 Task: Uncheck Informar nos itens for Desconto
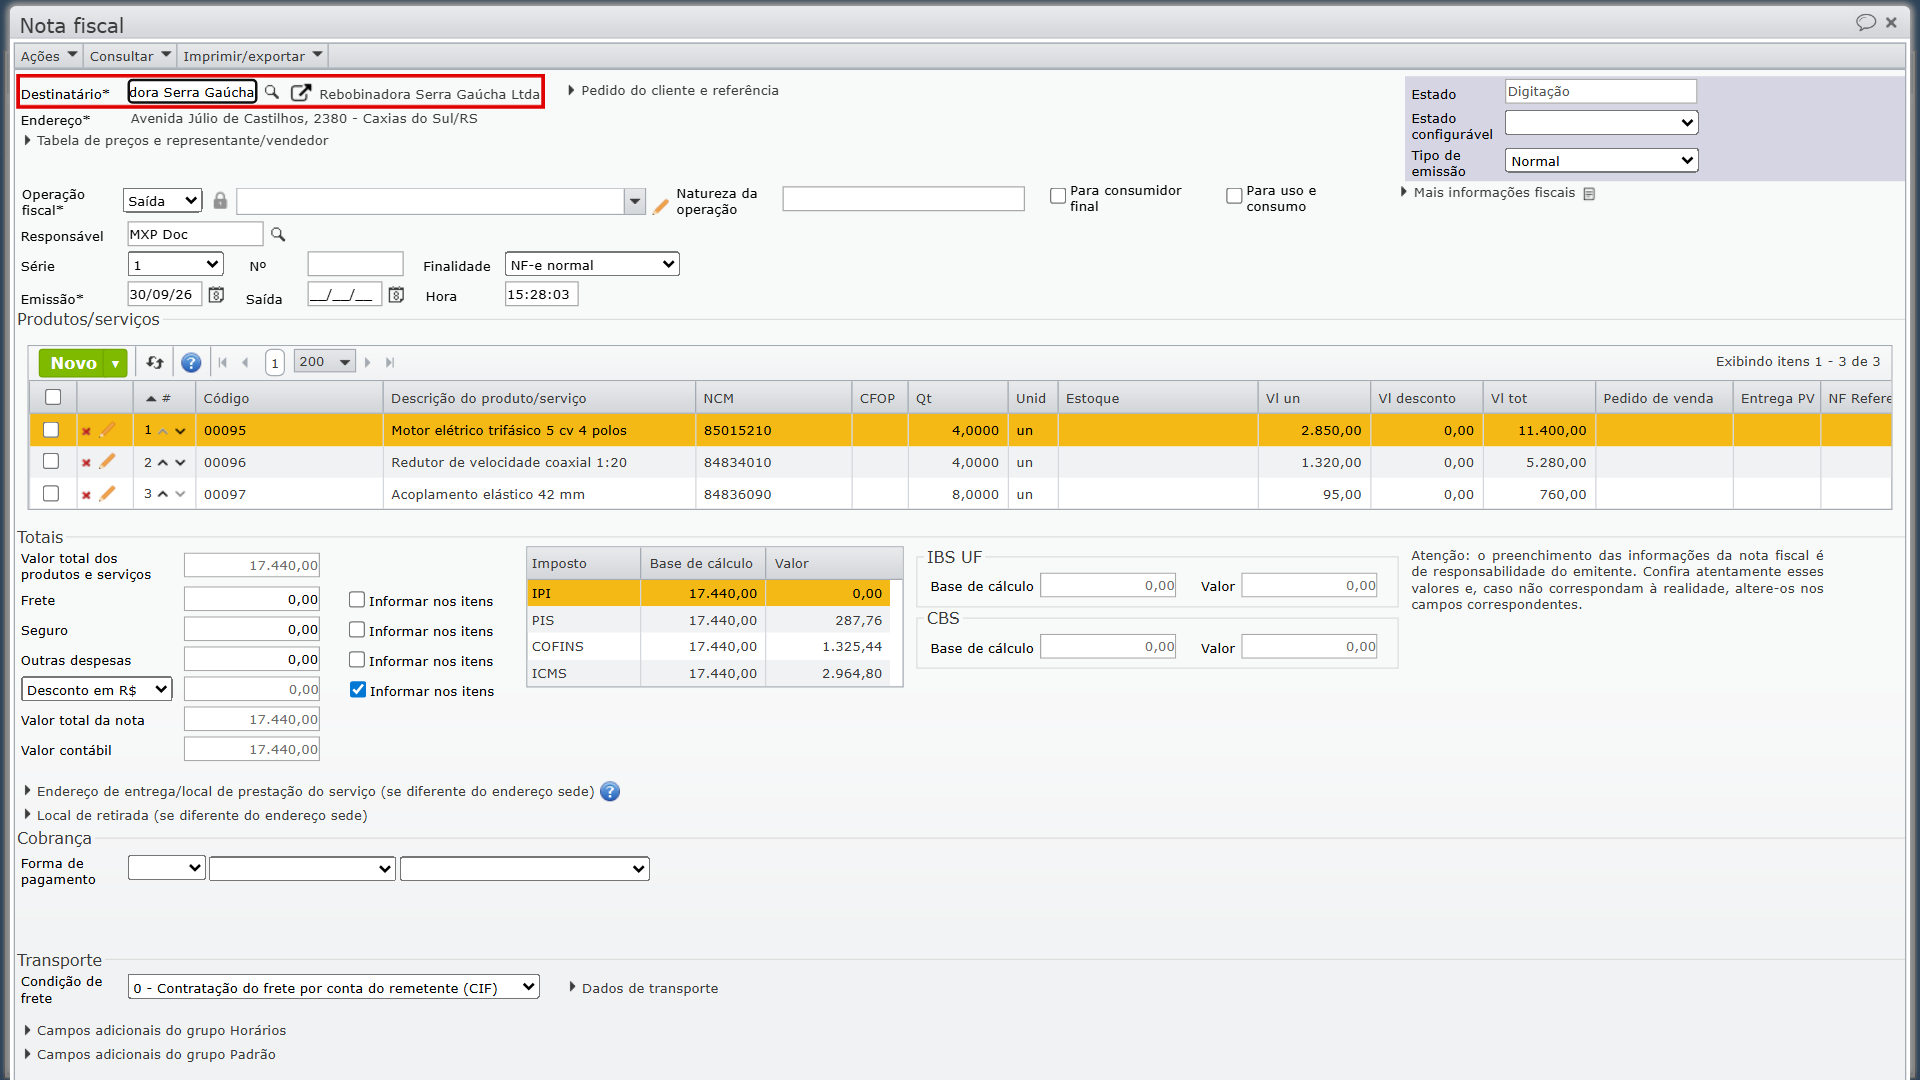click(358, 690)
